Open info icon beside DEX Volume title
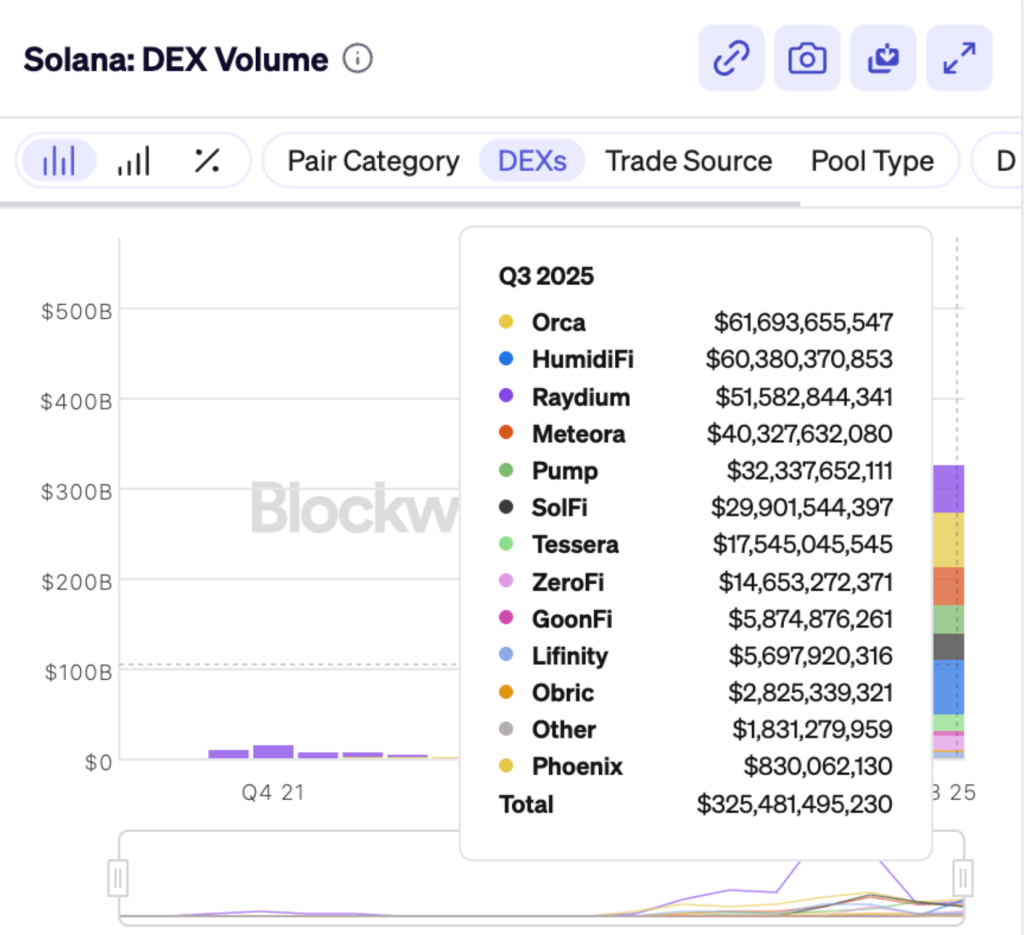 pyautogui.click(x=357, y=59)
